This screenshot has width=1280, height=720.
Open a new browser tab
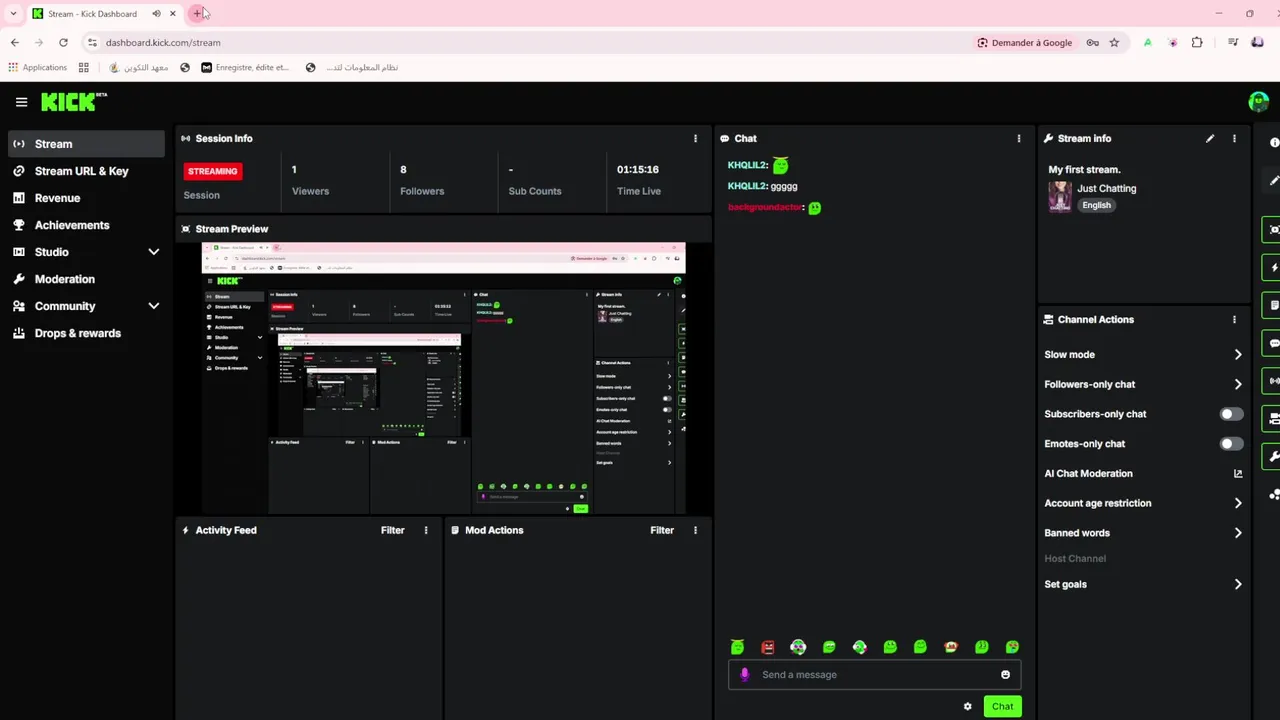pos(197,14)
